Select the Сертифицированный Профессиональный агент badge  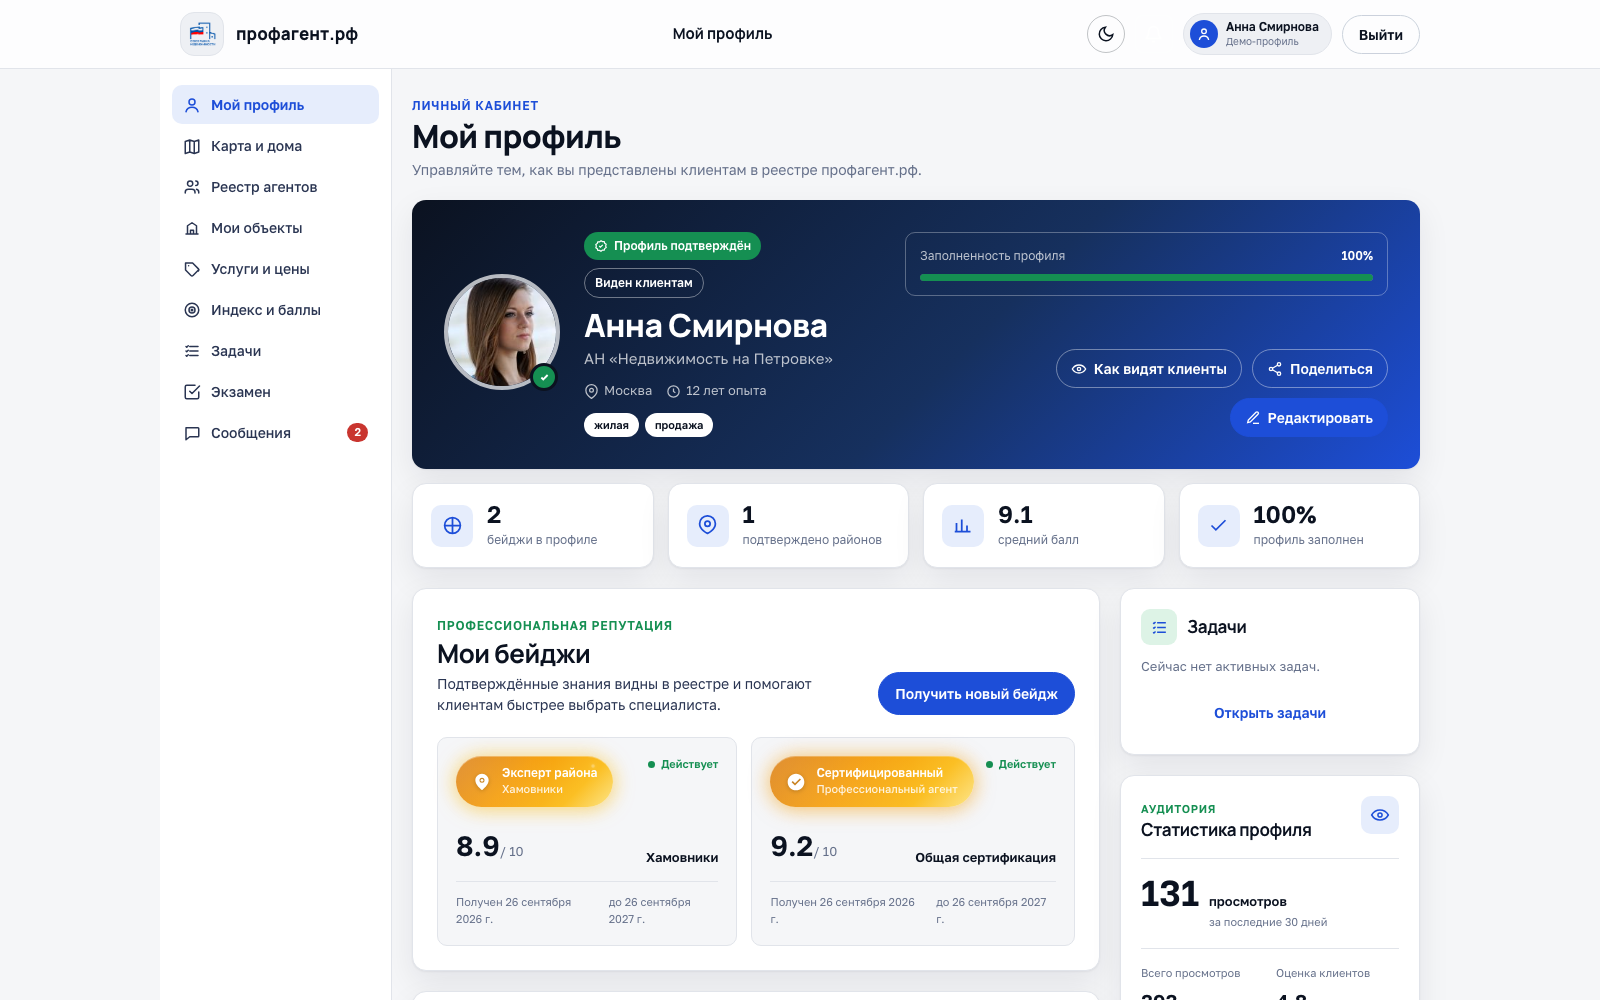coord(871,781)
